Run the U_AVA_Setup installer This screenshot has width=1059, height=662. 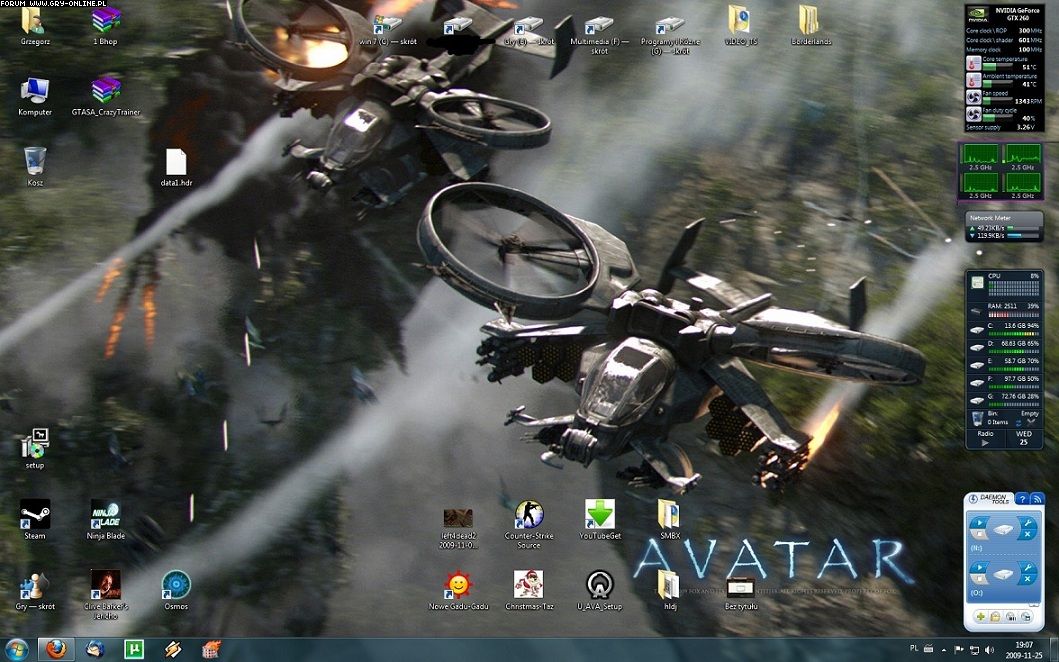[600, 590]
